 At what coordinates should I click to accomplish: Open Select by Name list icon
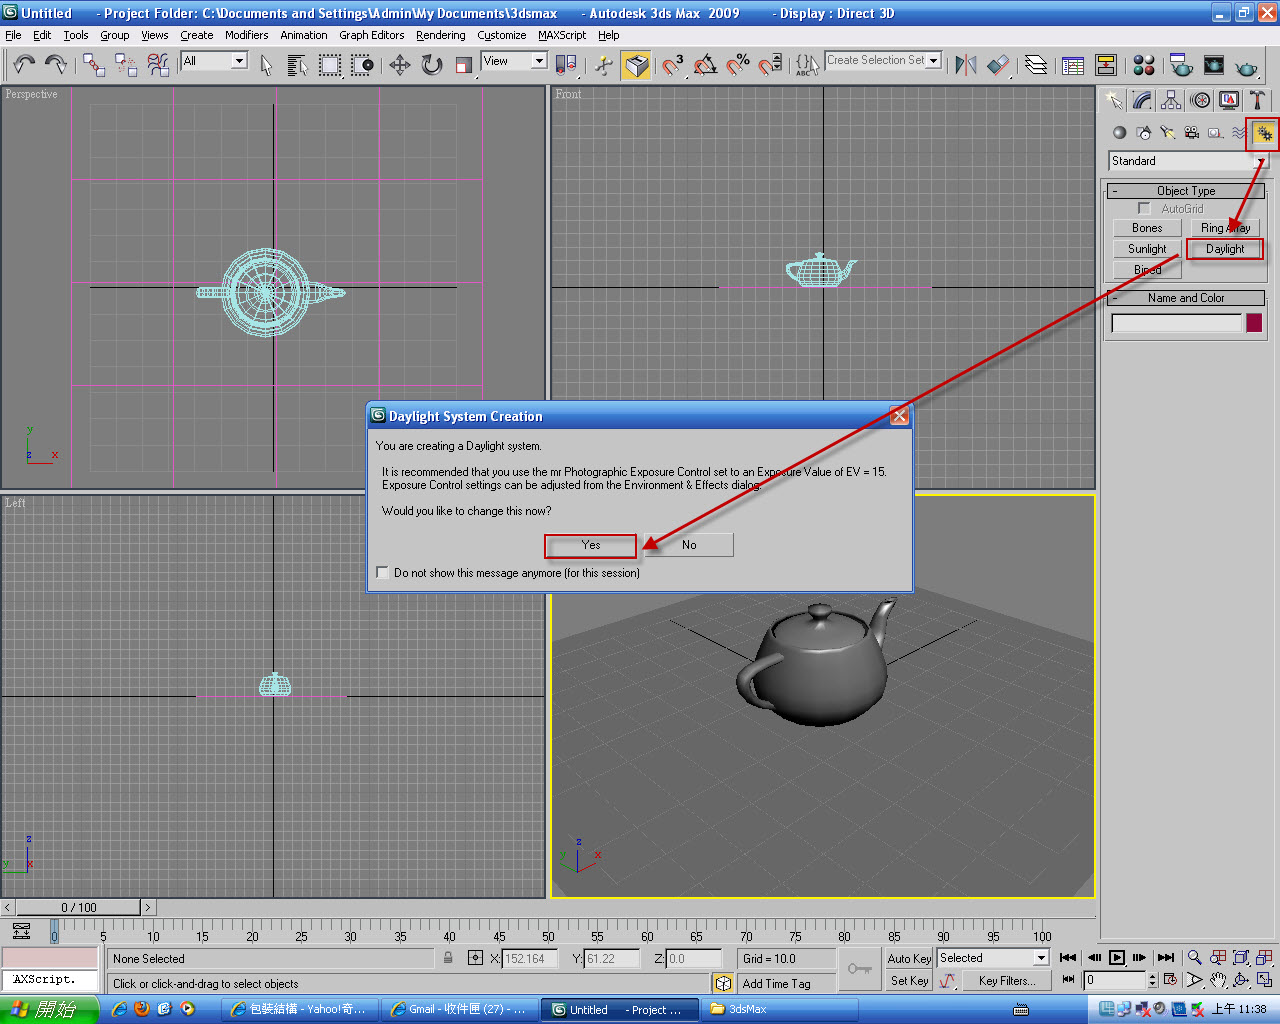coord(297,65)
